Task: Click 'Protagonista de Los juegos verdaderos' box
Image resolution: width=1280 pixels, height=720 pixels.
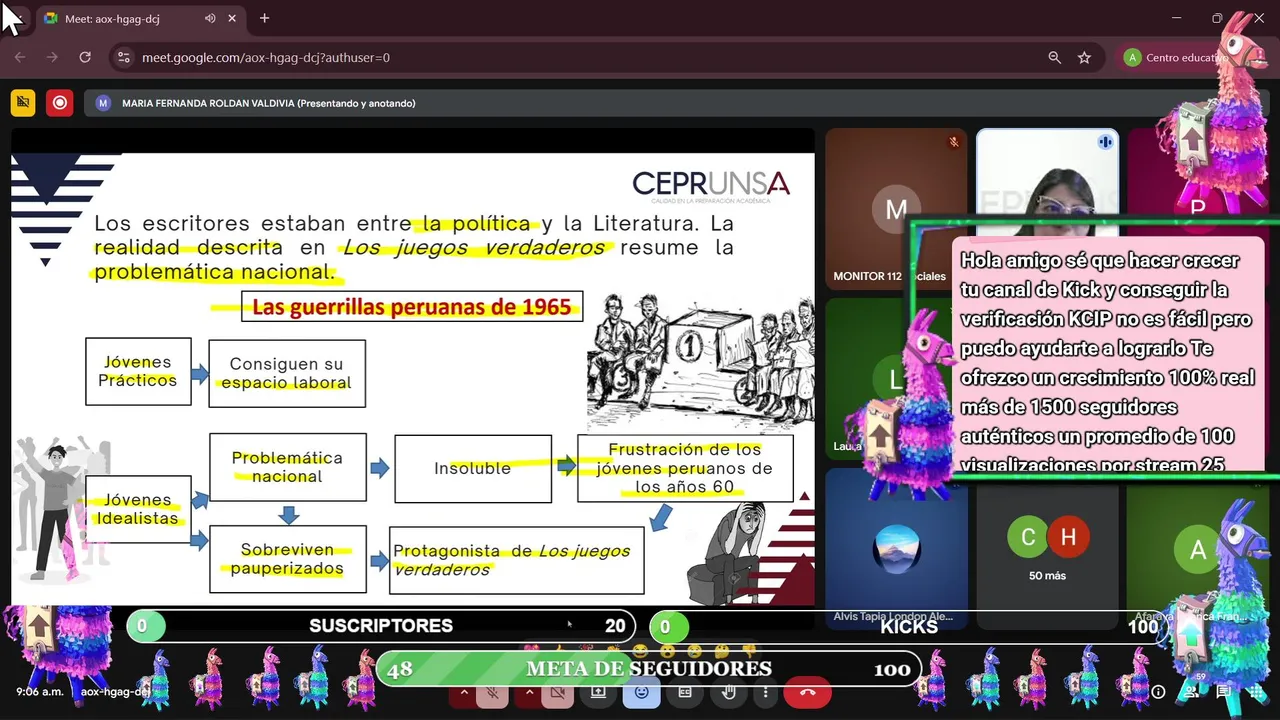Action: 516,560
